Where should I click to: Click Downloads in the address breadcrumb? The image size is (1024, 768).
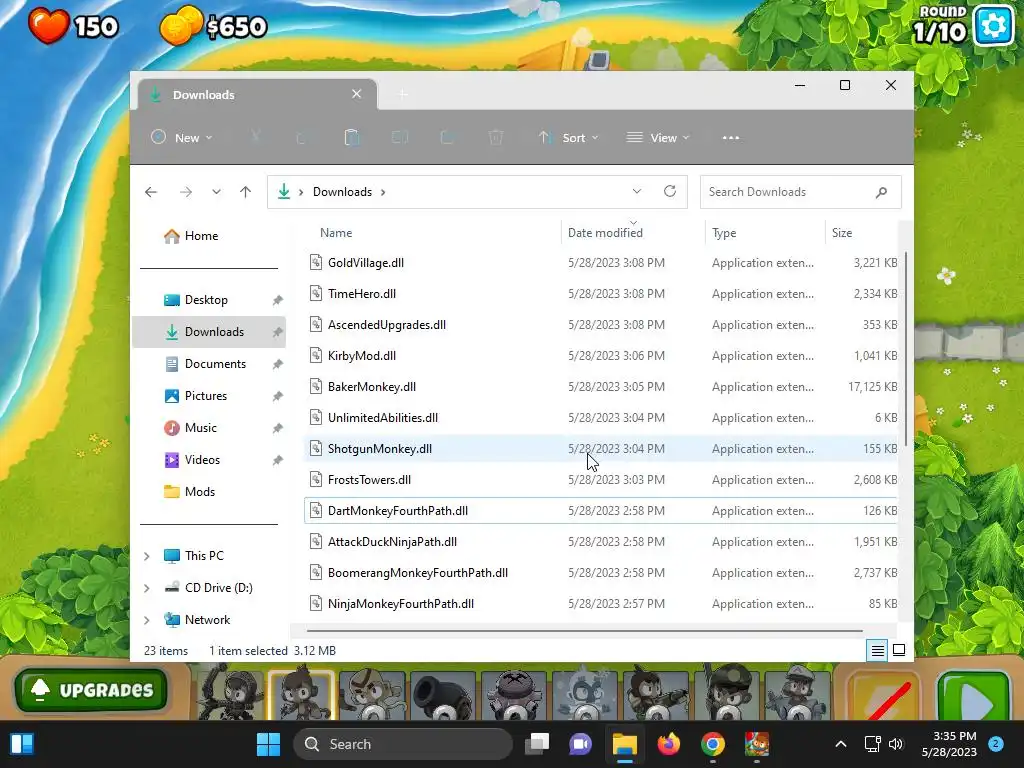pyautogui.click(x=342, y=192)
